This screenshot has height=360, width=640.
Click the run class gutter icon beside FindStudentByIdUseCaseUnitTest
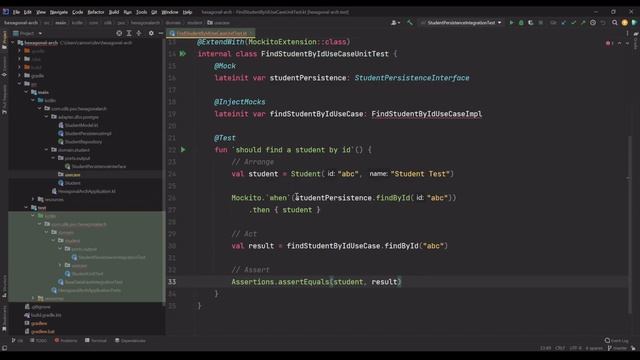click(x=183, y=53)
